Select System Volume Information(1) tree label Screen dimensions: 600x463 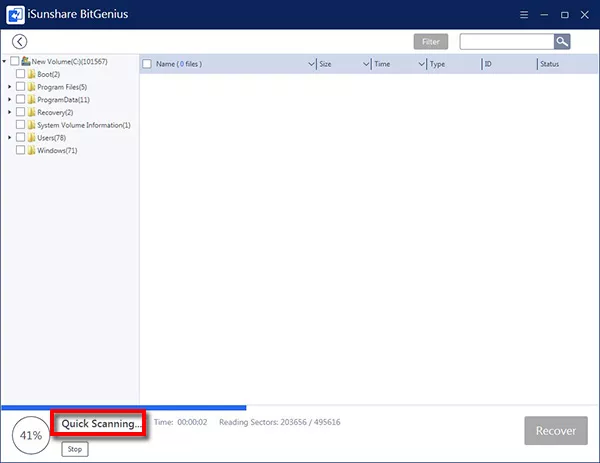(84, 125)
